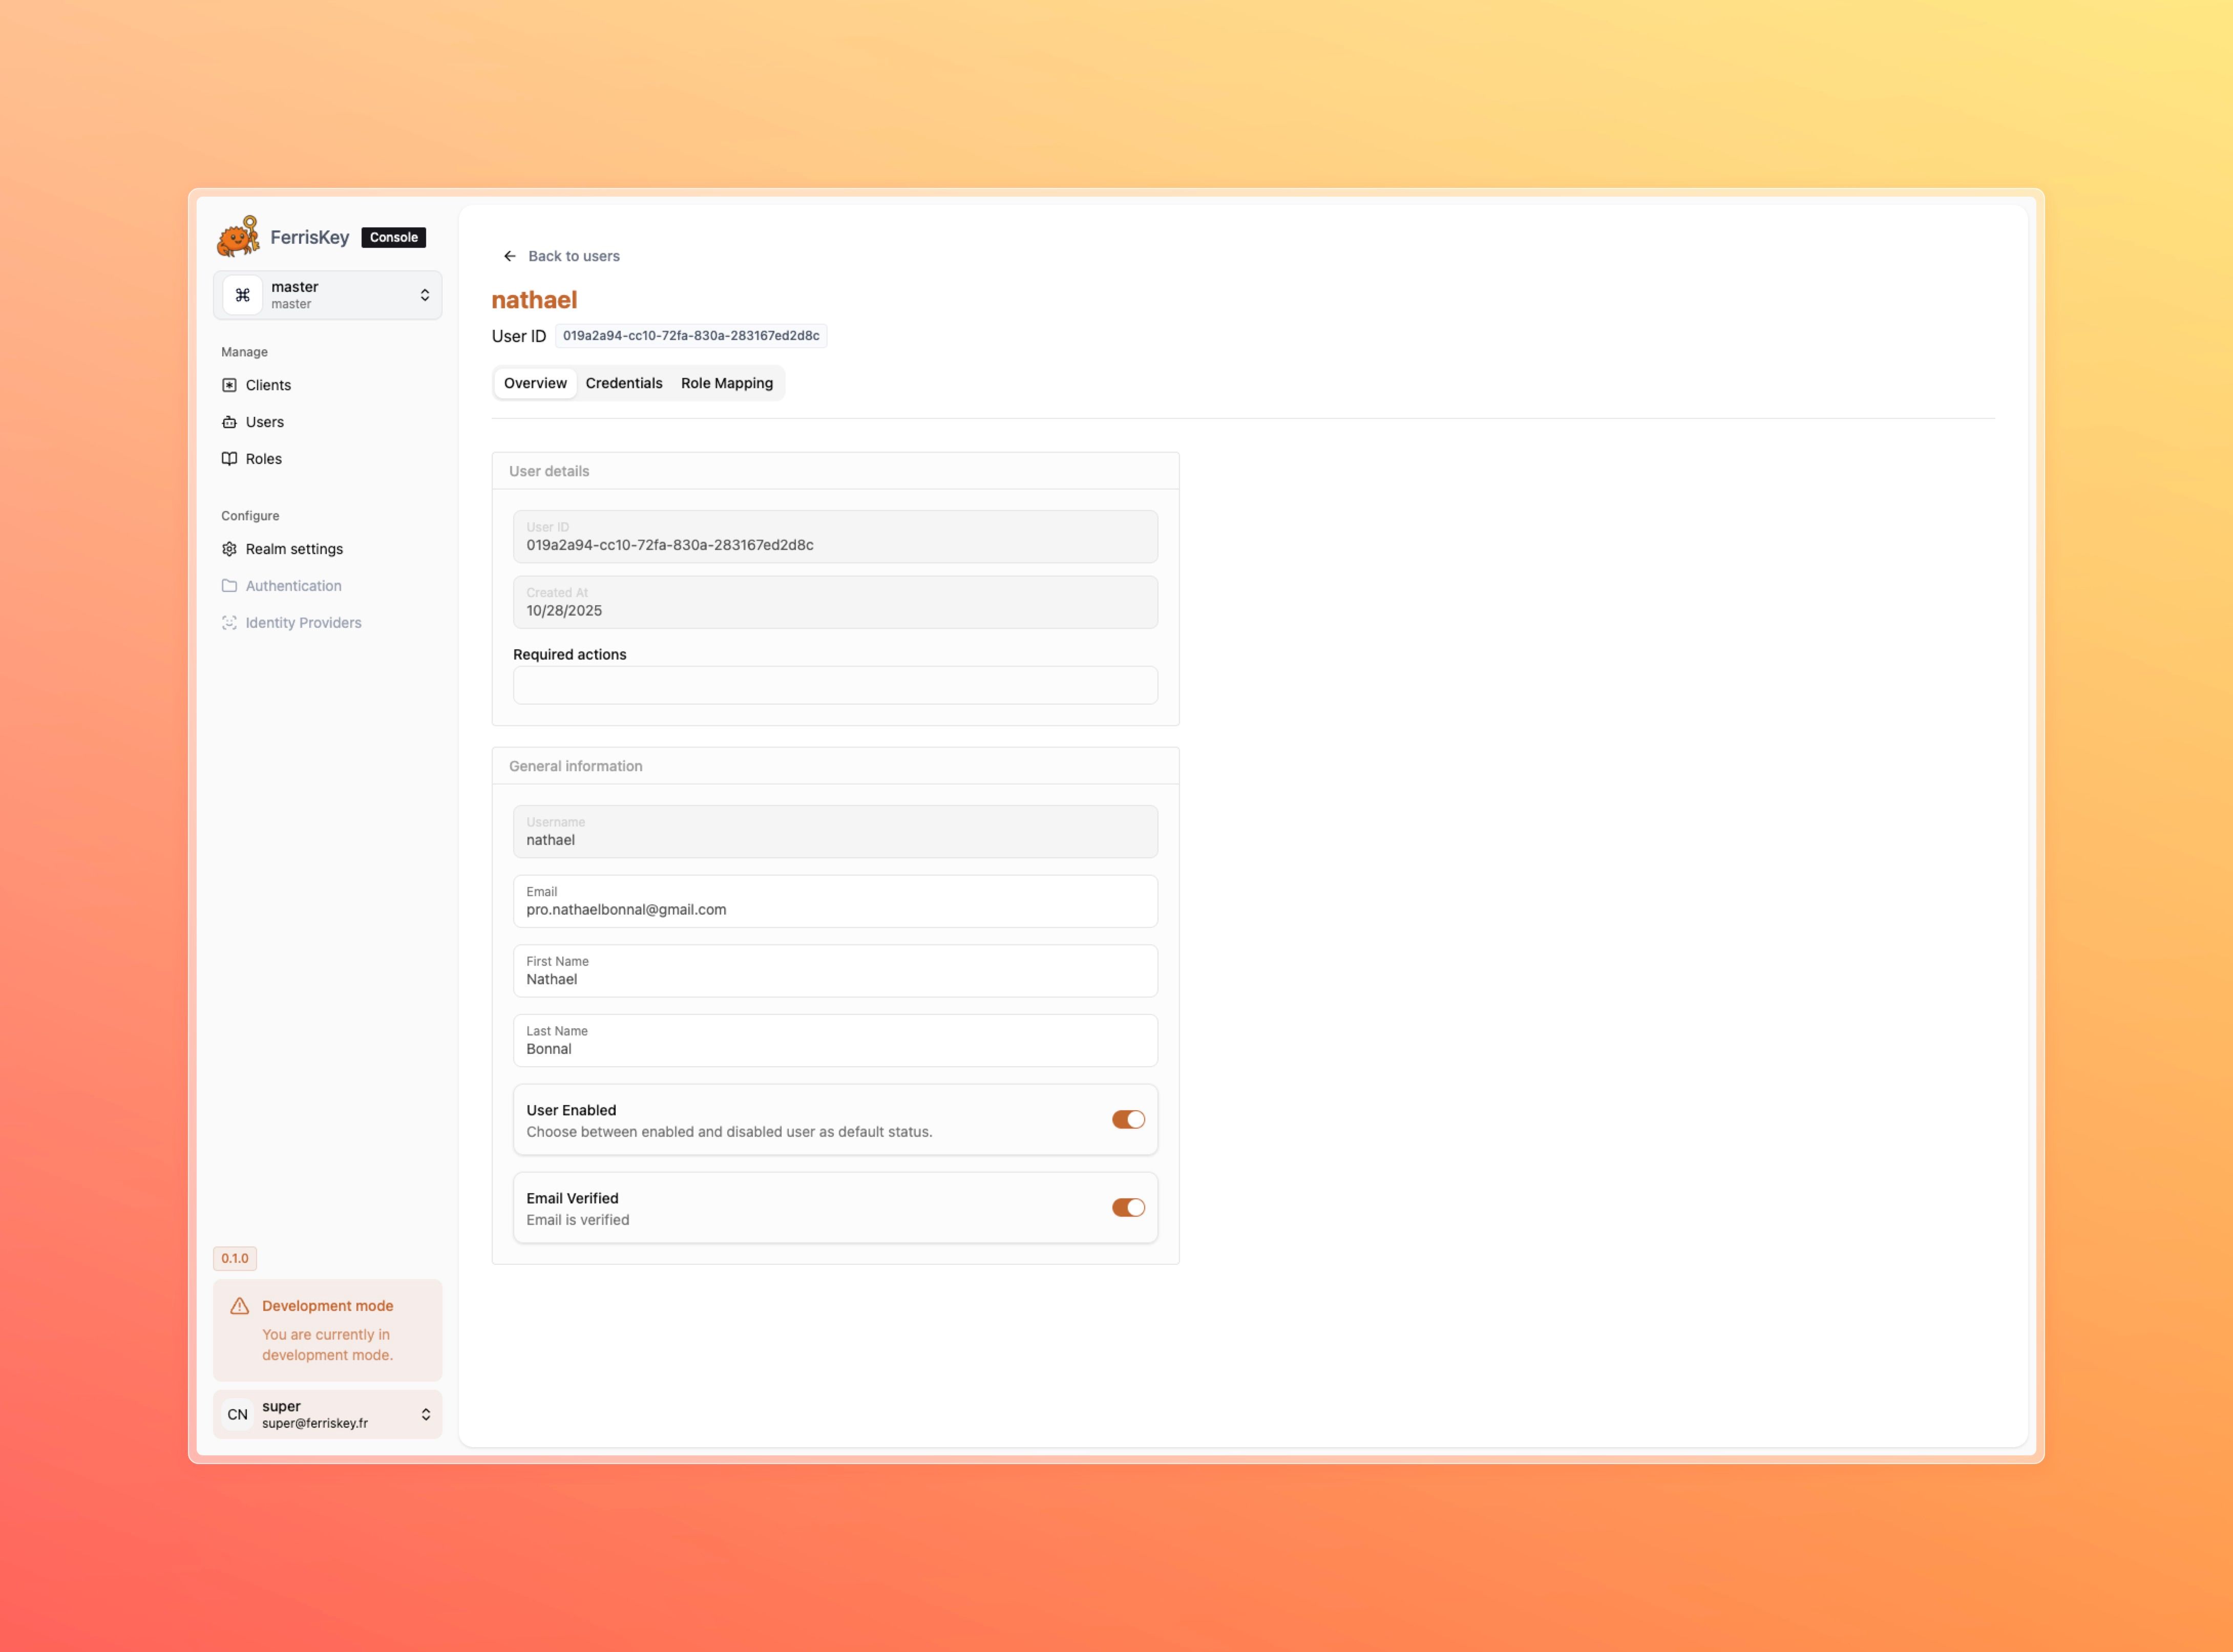Open the Role Mapping tab
This screenshot has height=1652, width=2233.
pos(727,383)
